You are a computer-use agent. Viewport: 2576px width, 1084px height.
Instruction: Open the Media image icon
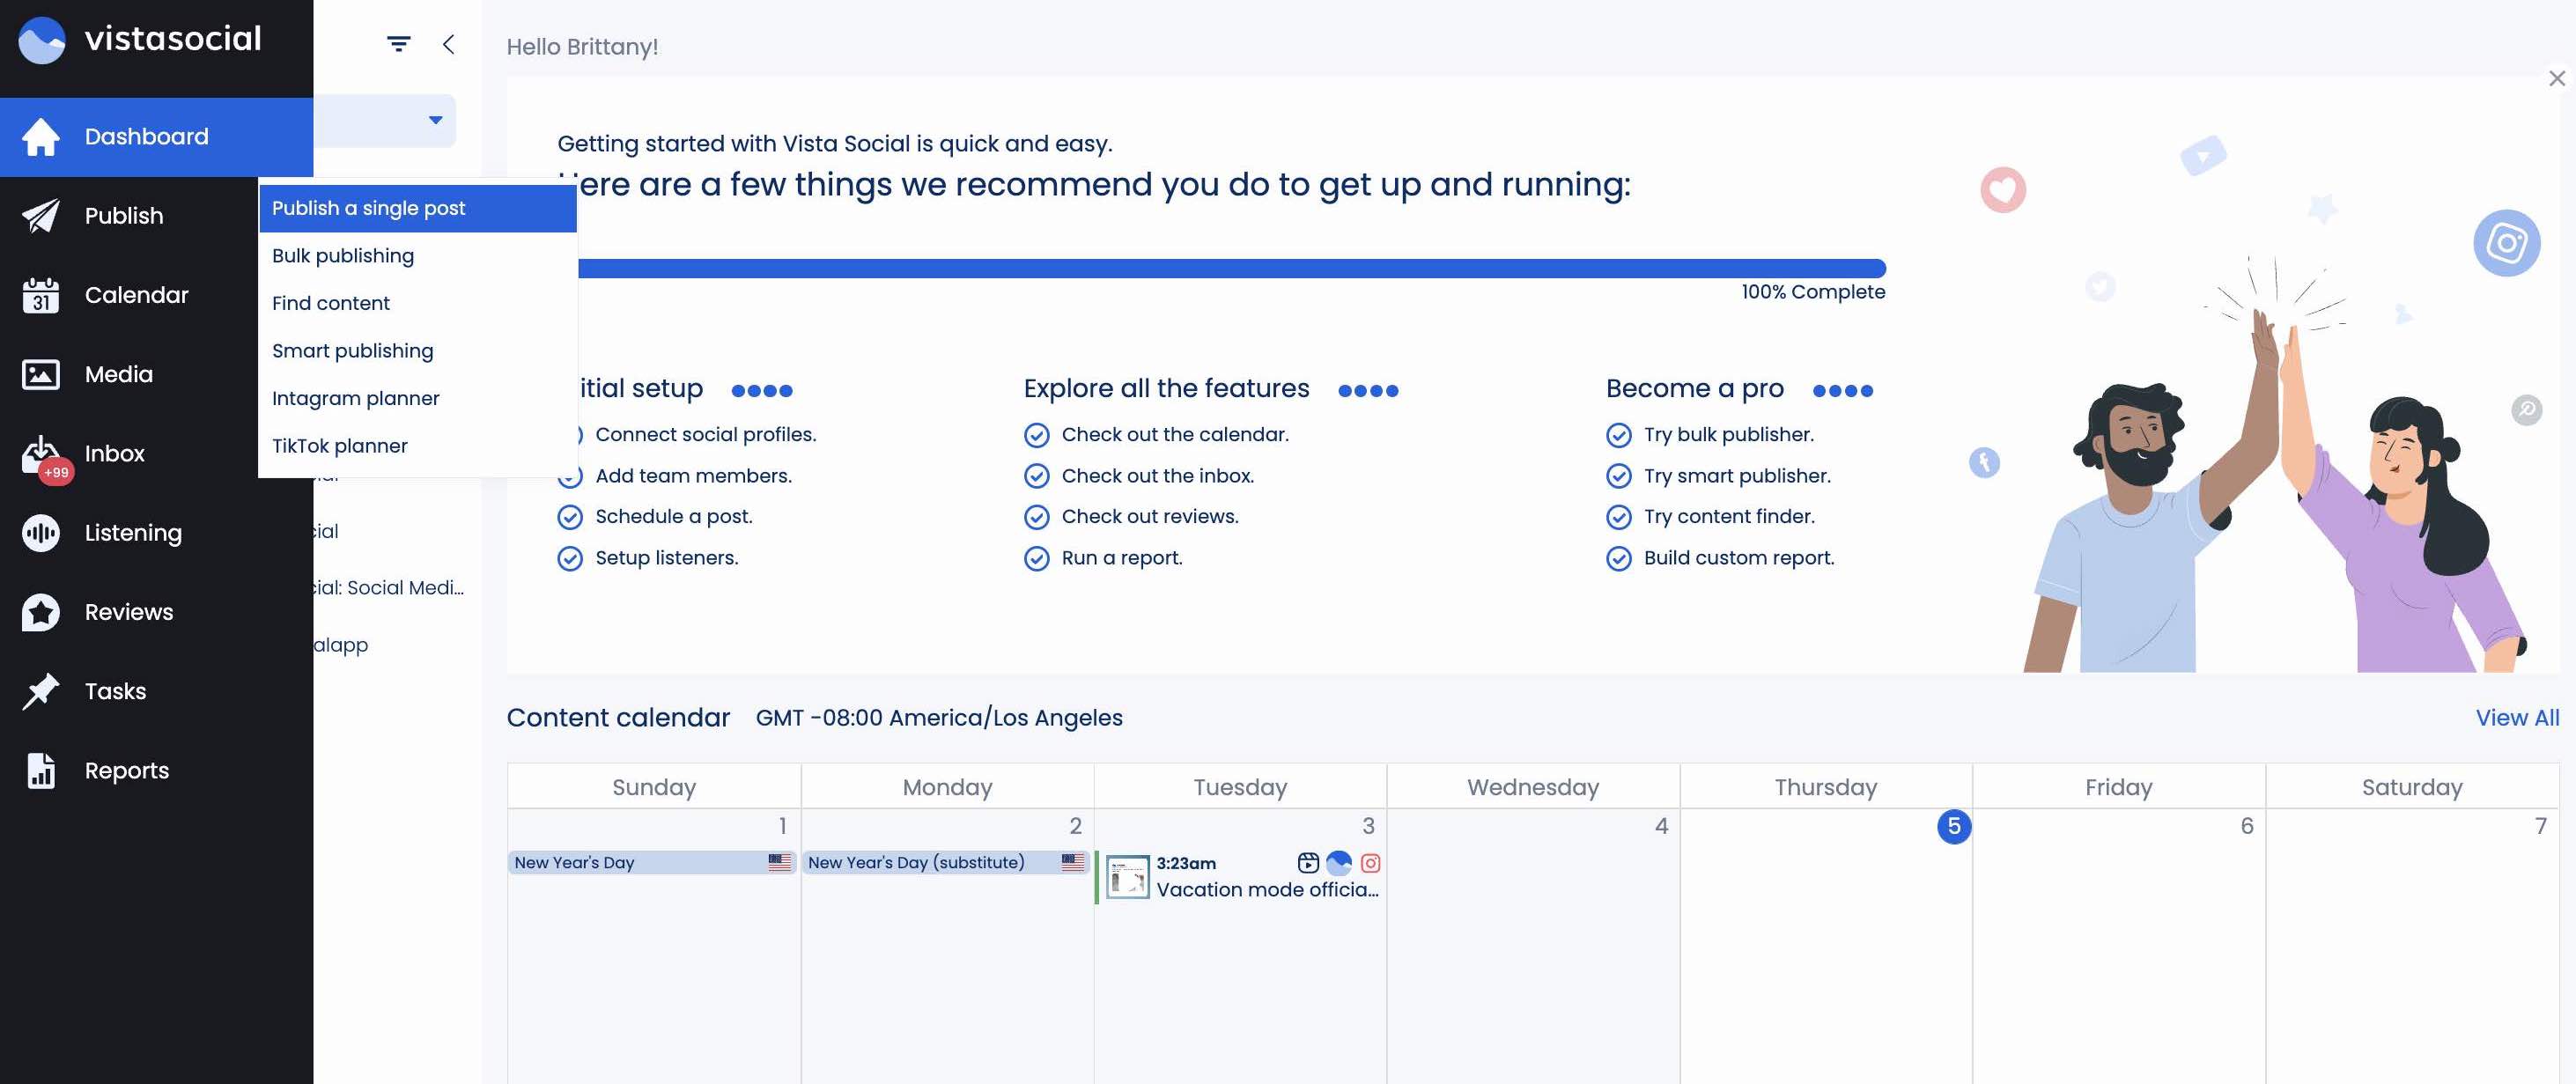coord(41,374)
